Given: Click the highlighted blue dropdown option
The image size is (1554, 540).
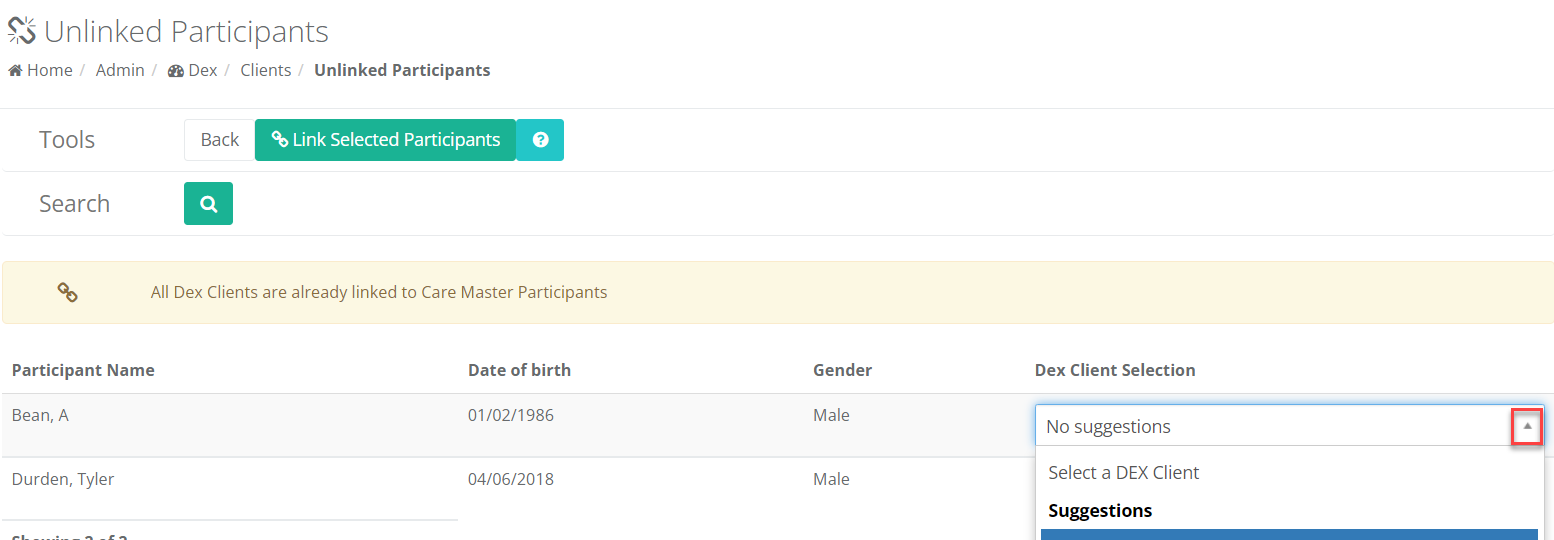Looking at the screenshot, I should tap(1289, 534).
